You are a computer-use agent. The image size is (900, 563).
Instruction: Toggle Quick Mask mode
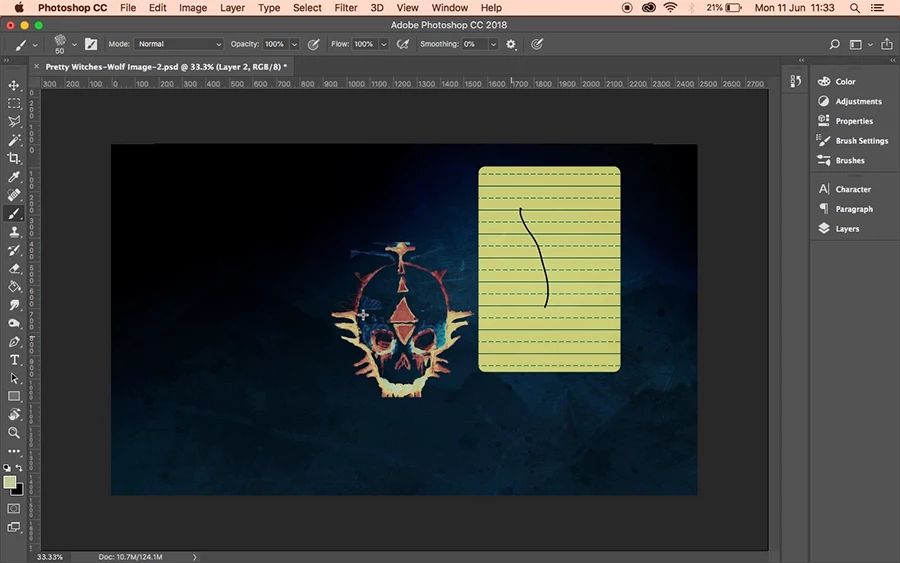(14, 508)
